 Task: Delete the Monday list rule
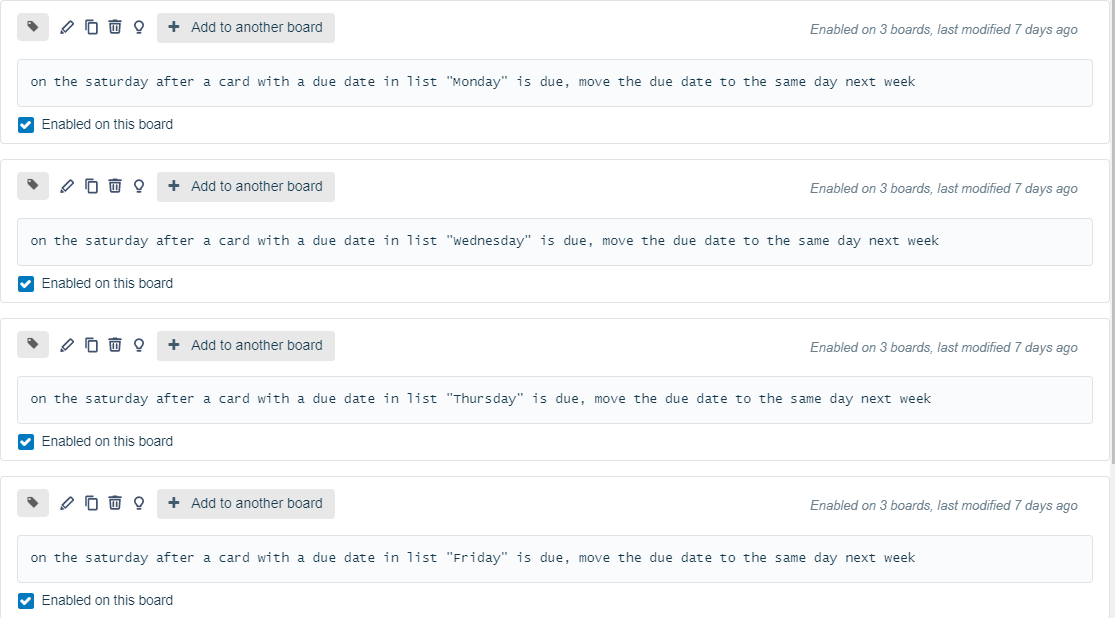tap(114, 27)
